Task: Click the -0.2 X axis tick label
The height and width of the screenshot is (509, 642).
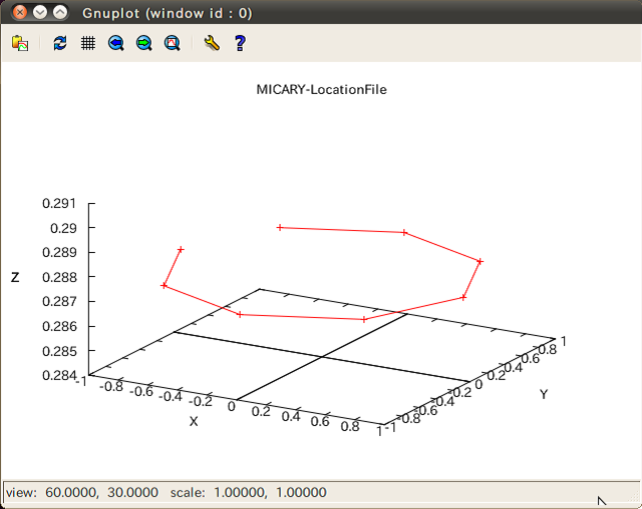Action: click(200, 401)
